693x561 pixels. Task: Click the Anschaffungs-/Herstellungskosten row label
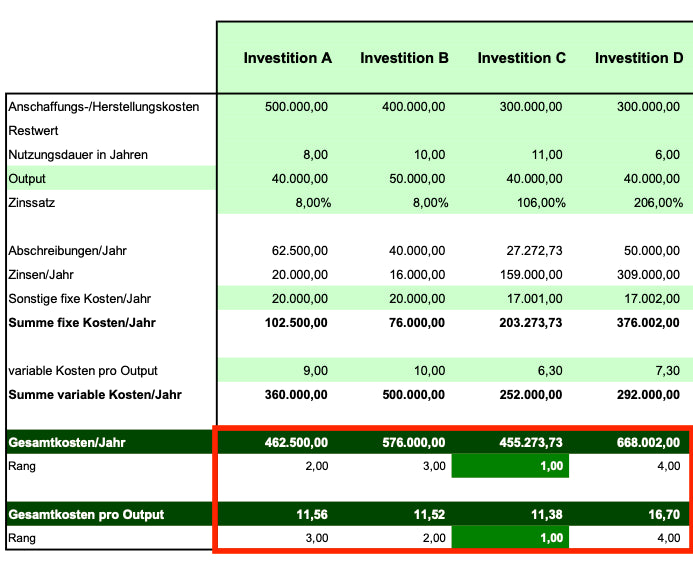[x=104, y=106]
